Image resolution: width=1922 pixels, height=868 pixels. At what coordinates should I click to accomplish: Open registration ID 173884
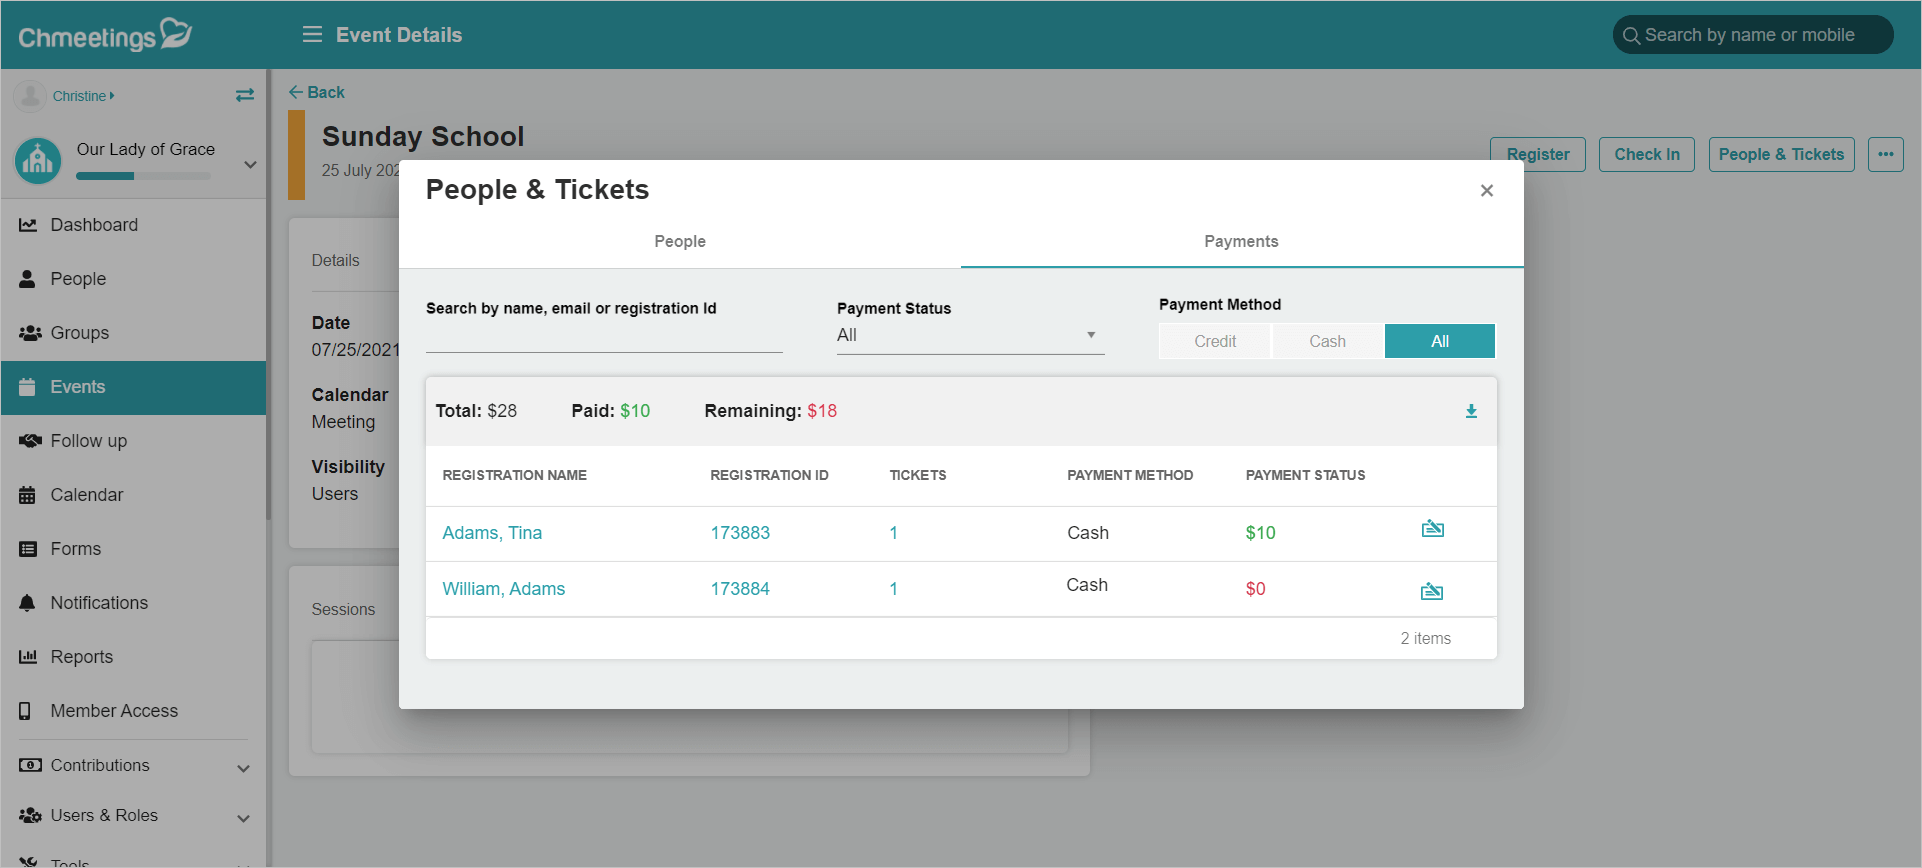(x=740, y=589)
